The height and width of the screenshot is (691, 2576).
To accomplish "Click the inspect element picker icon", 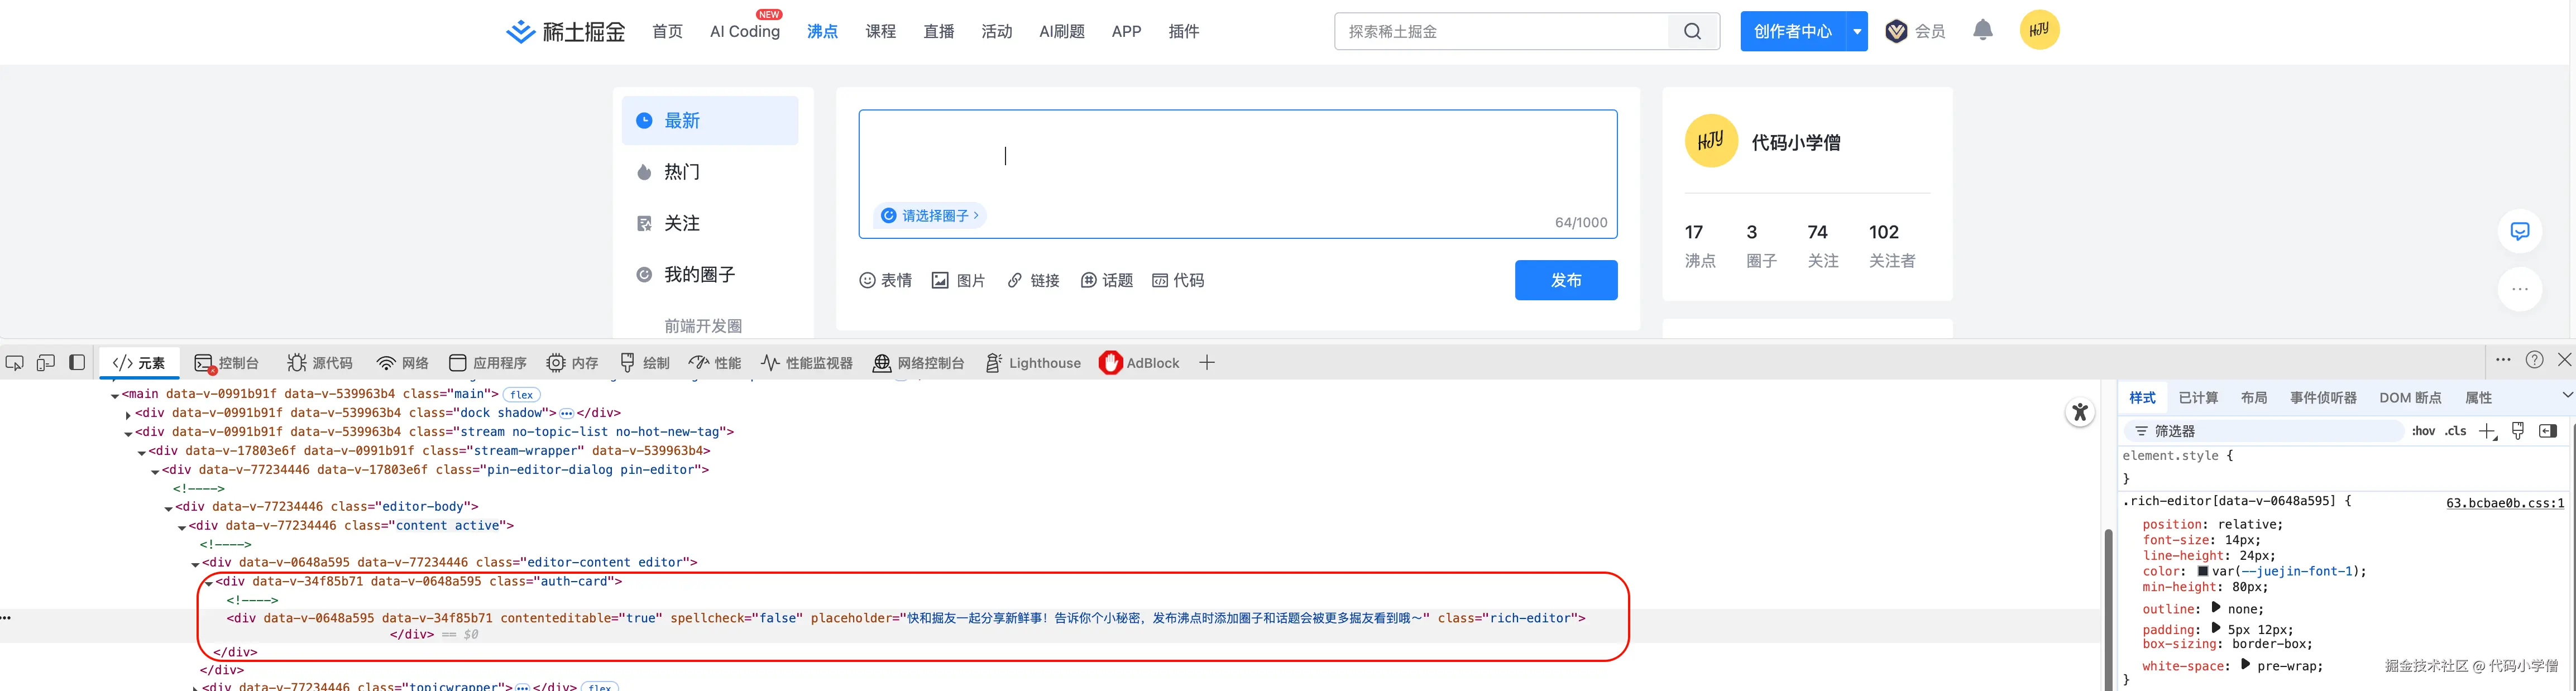I will (15, 363).
